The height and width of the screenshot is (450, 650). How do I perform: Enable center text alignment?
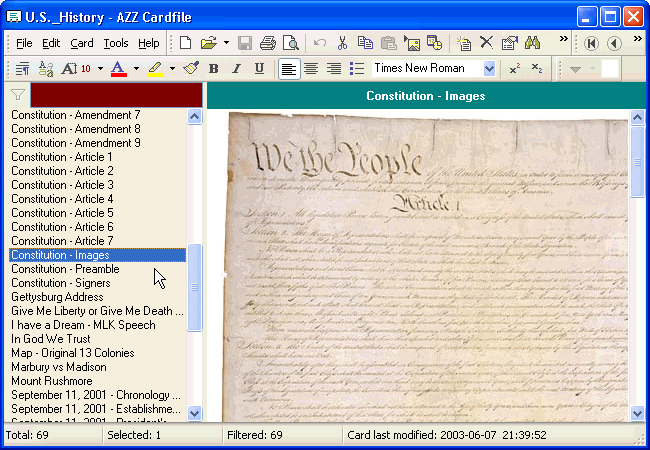311,68
